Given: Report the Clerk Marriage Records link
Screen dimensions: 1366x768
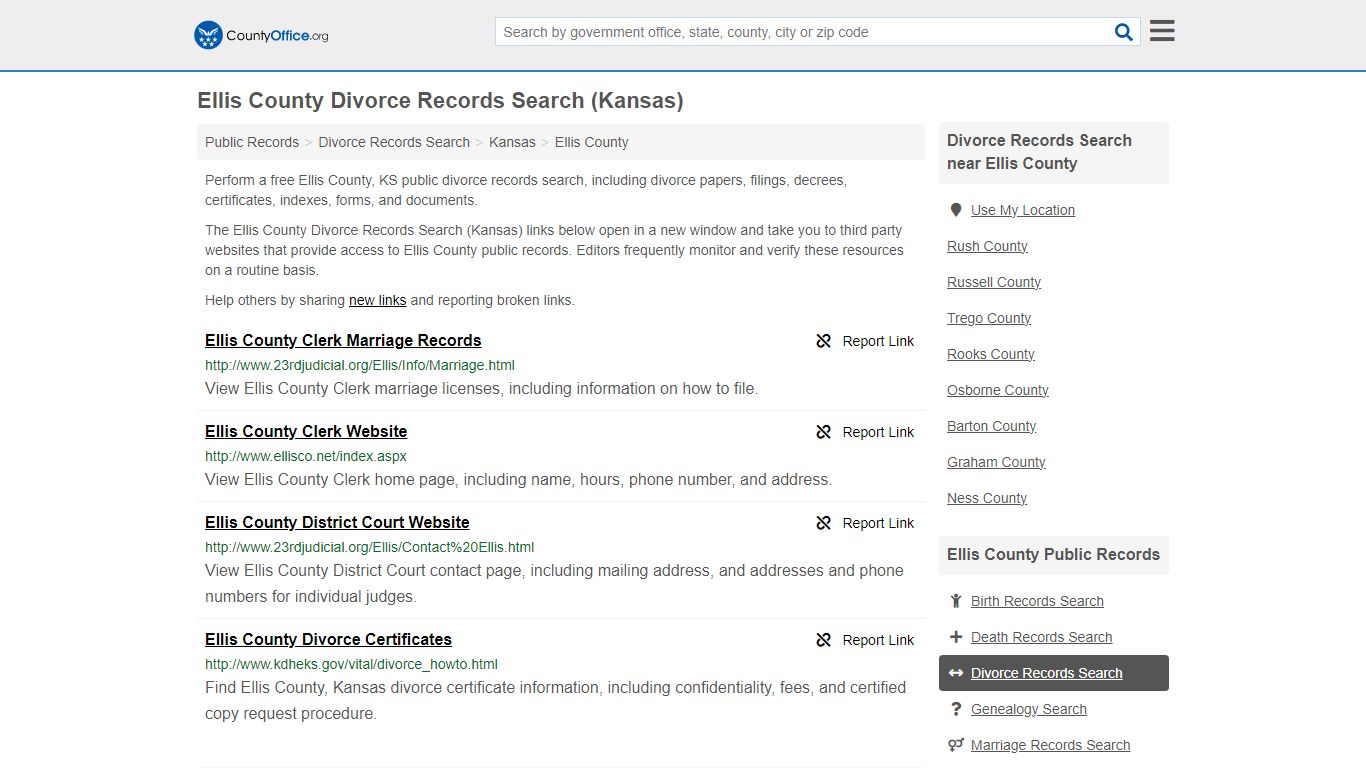Looking at the screenshot, I should [865, 341].
